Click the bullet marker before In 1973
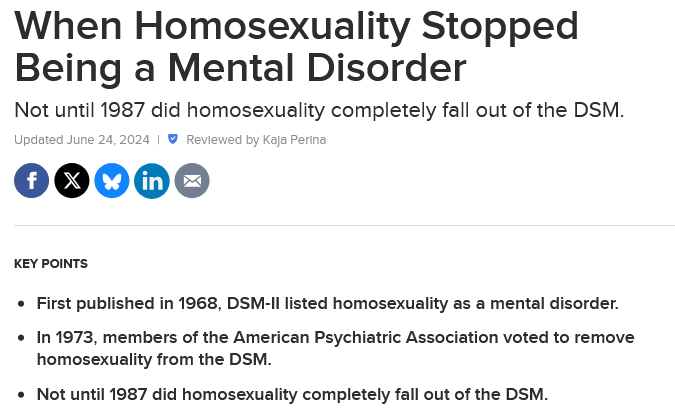675x420 pixels. [22, 338]
